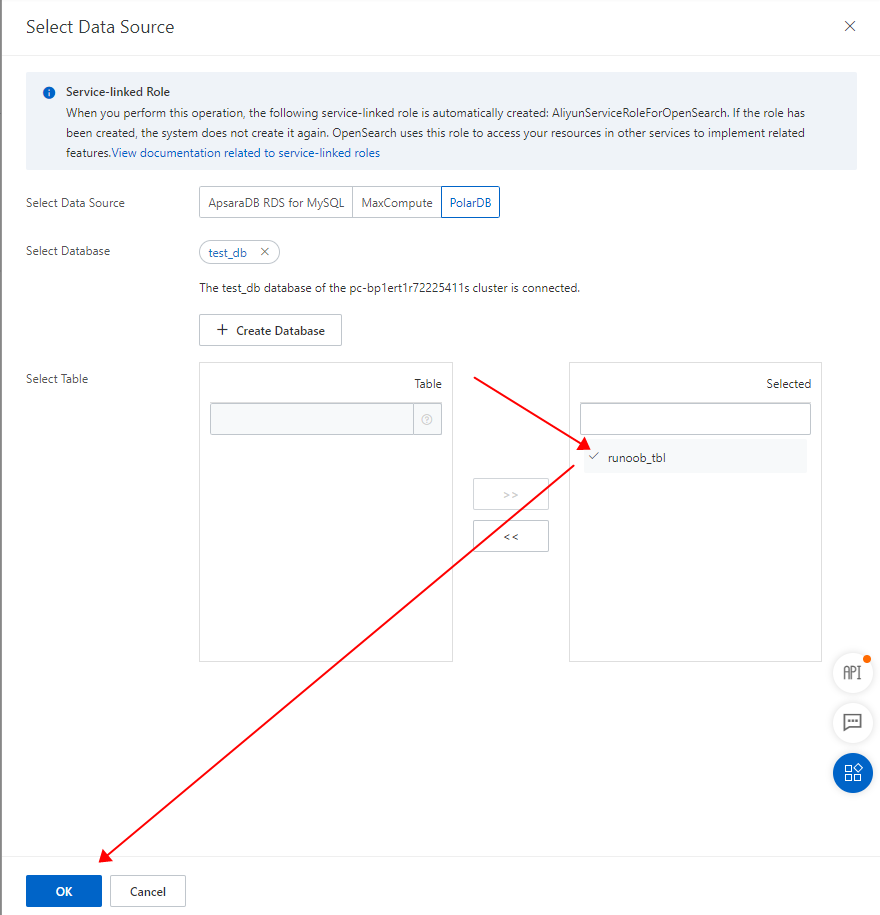
Task: Choose MaxCompute as data source
Action: click(x=397, y=202)
